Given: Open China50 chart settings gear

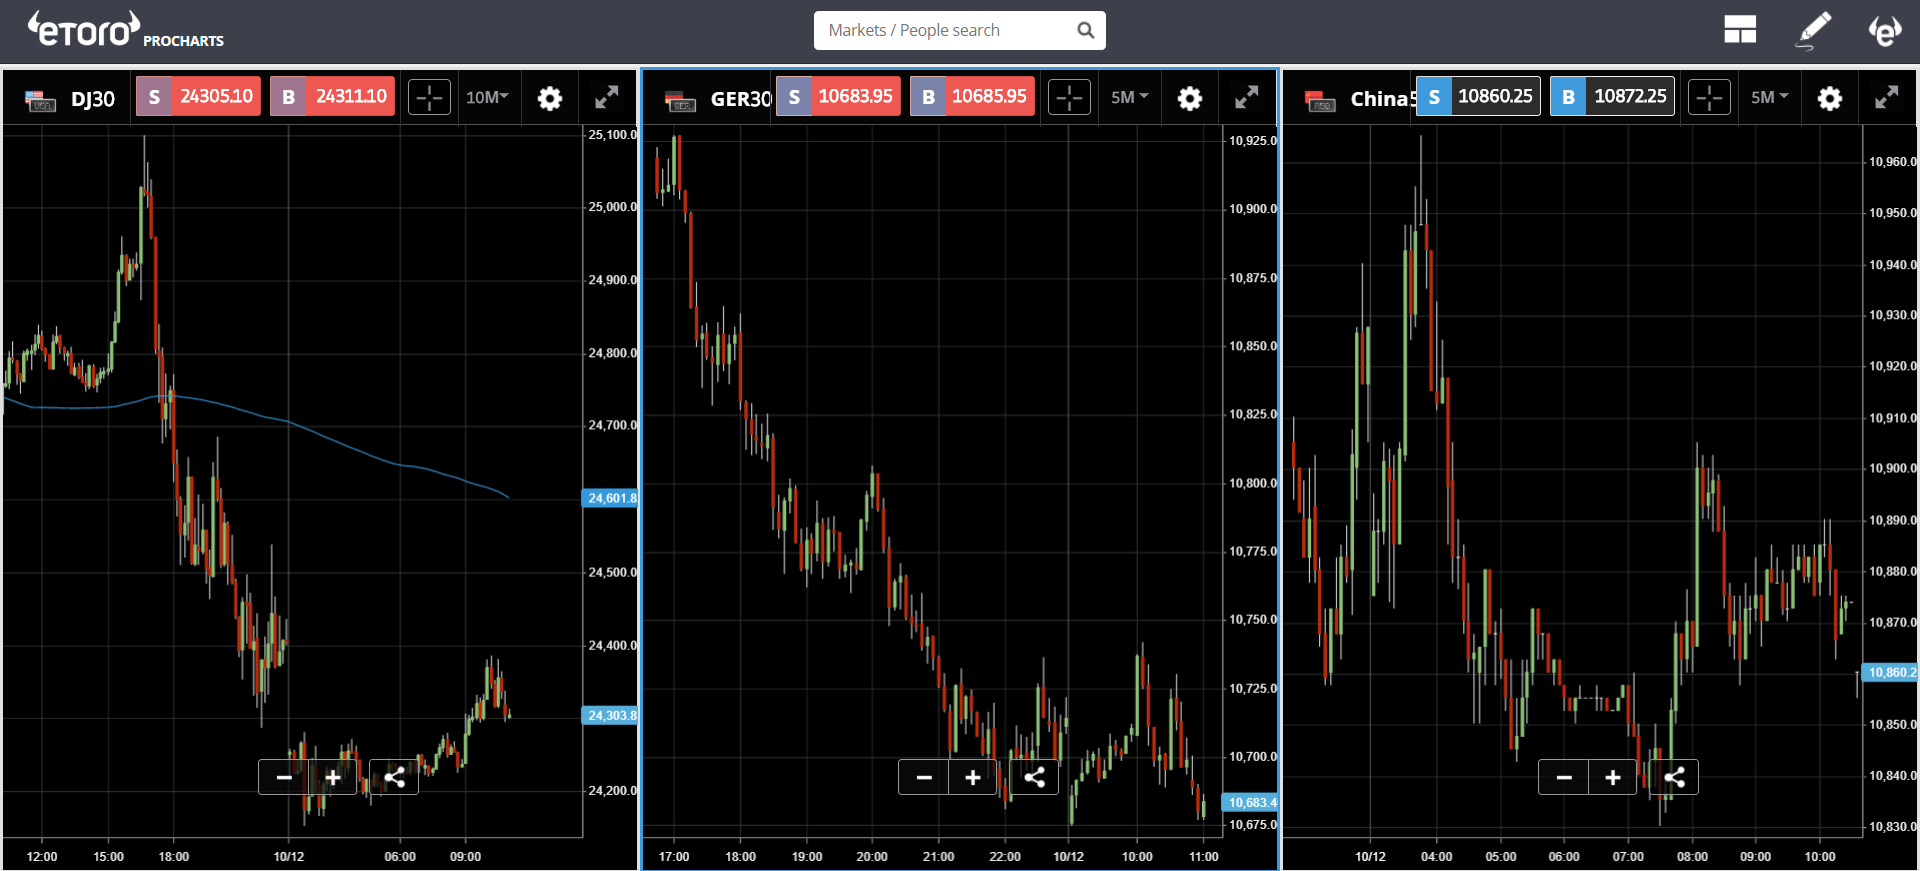Looking at the screenshot, I should pyautogui.click(x=1829, y=98).
